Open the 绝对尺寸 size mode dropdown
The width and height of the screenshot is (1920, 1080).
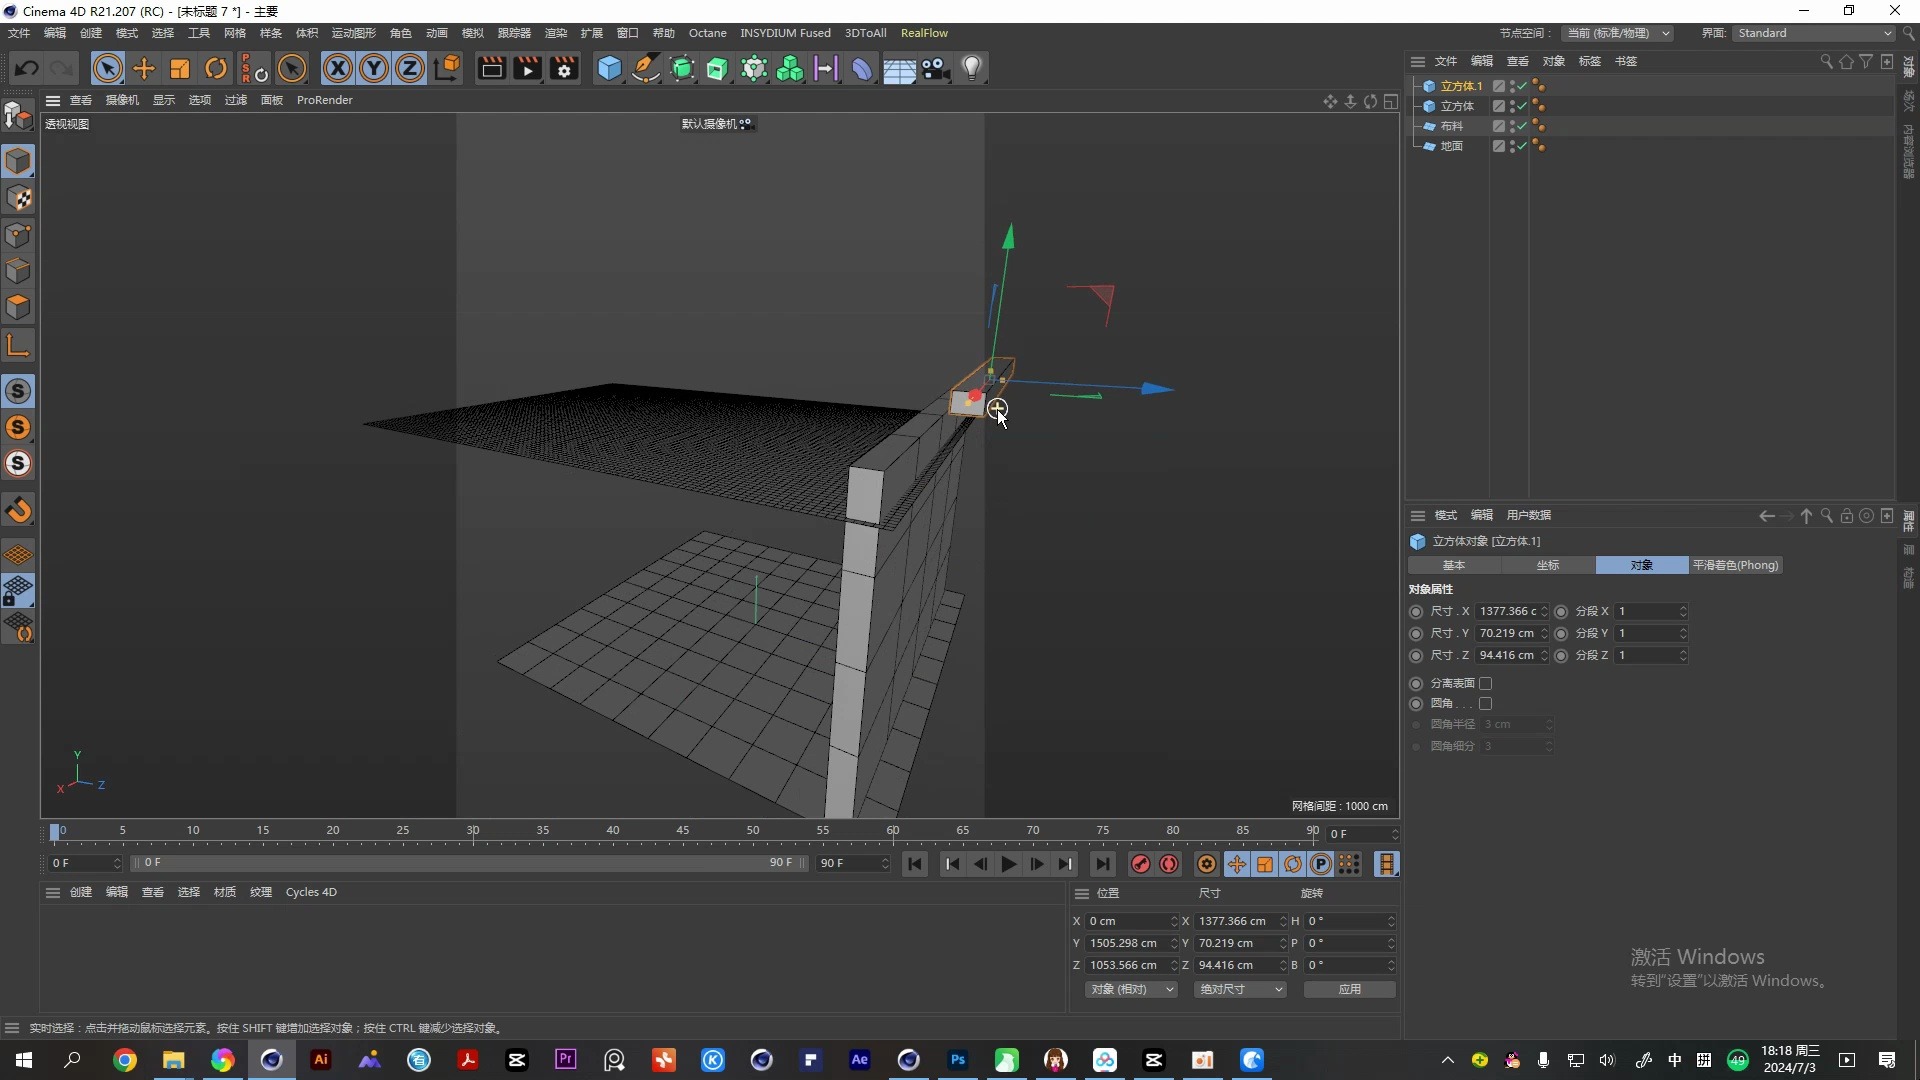[x=1240, y=990]
